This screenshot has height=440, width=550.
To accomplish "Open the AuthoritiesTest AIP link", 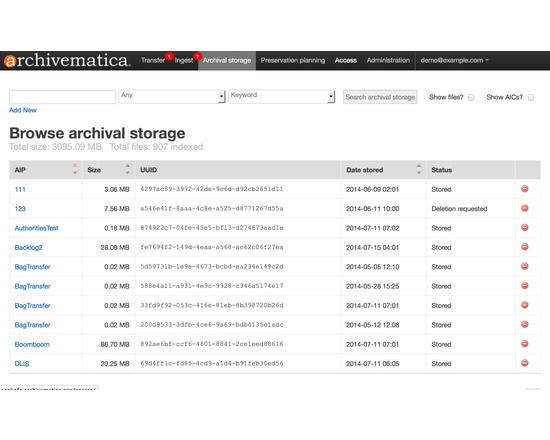I will tap(36, 228).
